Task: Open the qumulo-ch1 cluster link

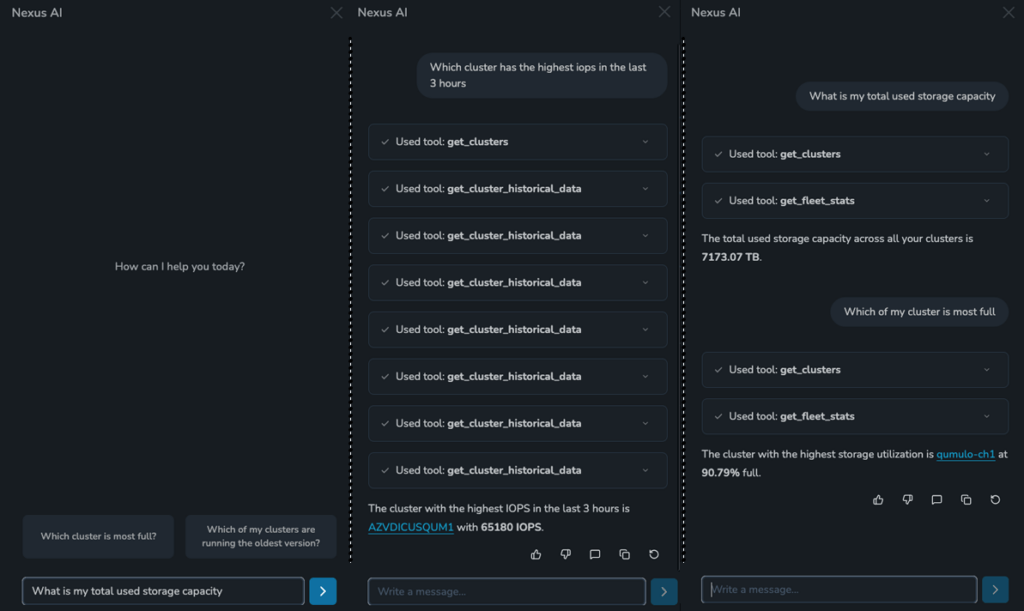Action: [x=965, y=454]
